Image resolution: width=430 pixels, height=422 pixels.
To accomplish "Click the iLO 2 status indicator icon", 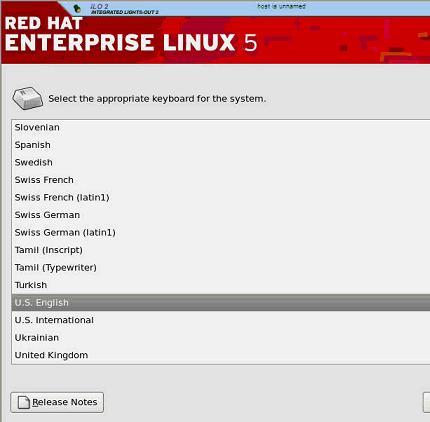I will click(x=77, y=9).
